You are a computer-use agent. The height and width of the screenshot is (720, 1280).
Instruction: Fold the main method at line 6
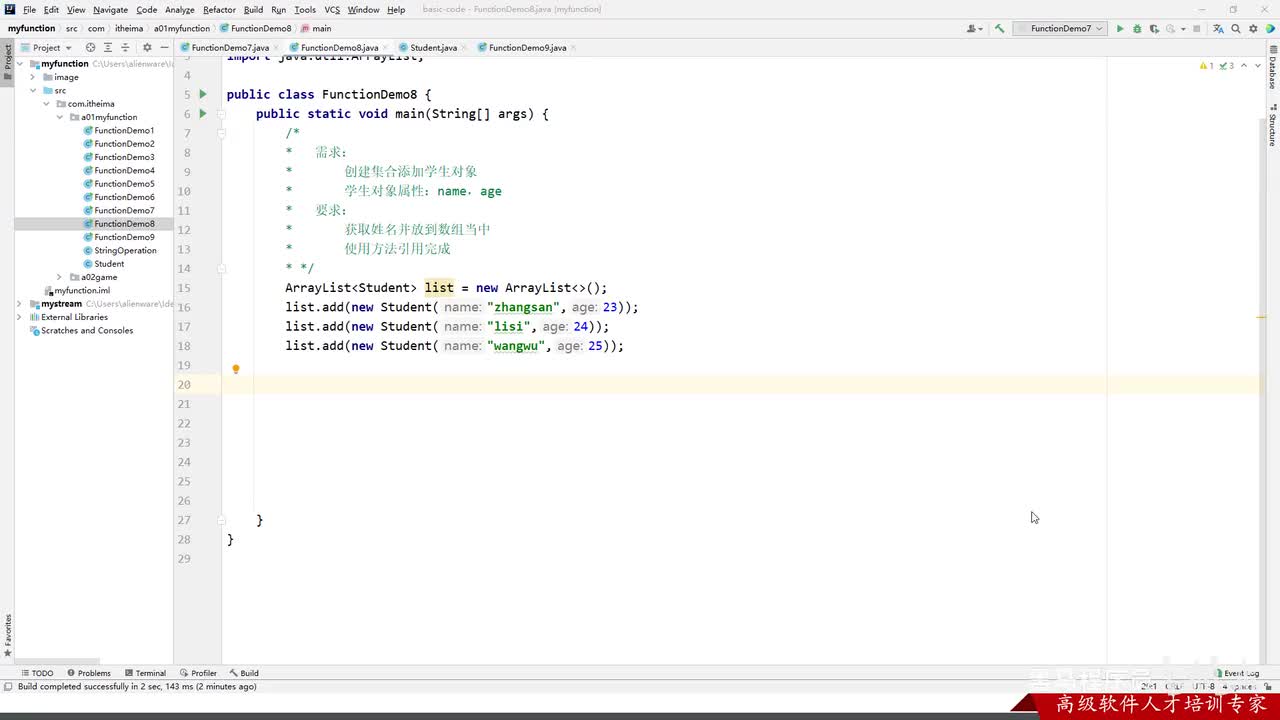pyautogui.click(x=222, y=114)
